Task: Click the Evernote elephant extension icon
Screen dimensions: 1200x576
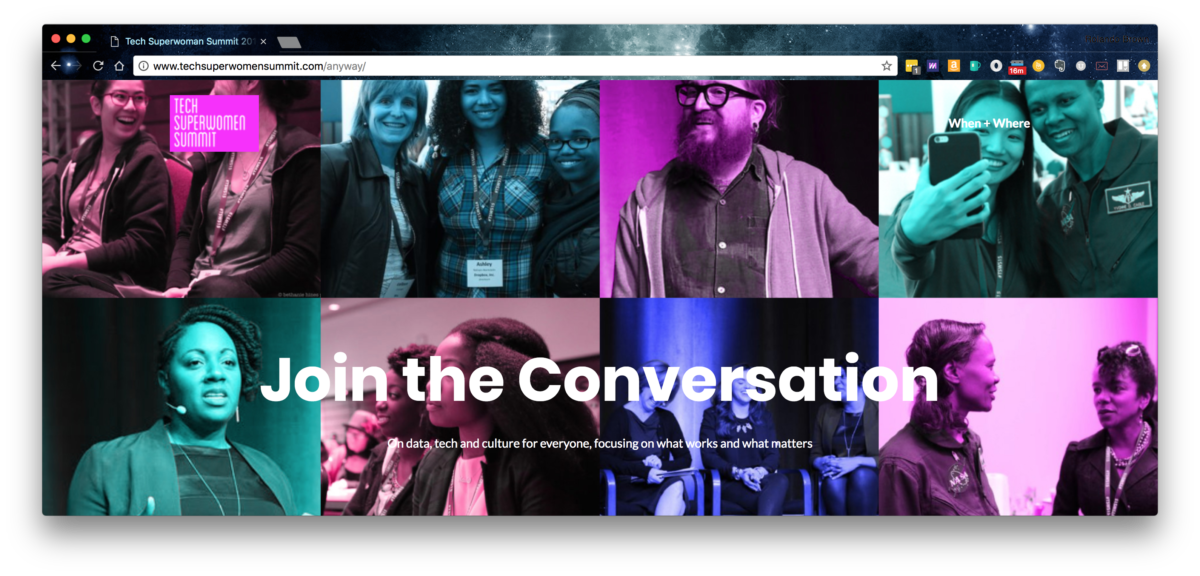Action: pos(1060,66)
